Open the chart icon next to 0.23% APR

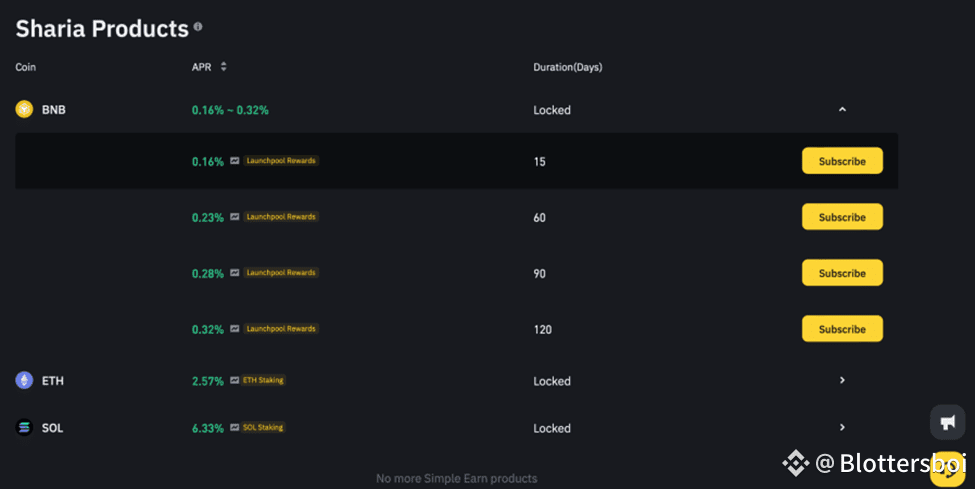pyautogui.click(x=234, y=217)
